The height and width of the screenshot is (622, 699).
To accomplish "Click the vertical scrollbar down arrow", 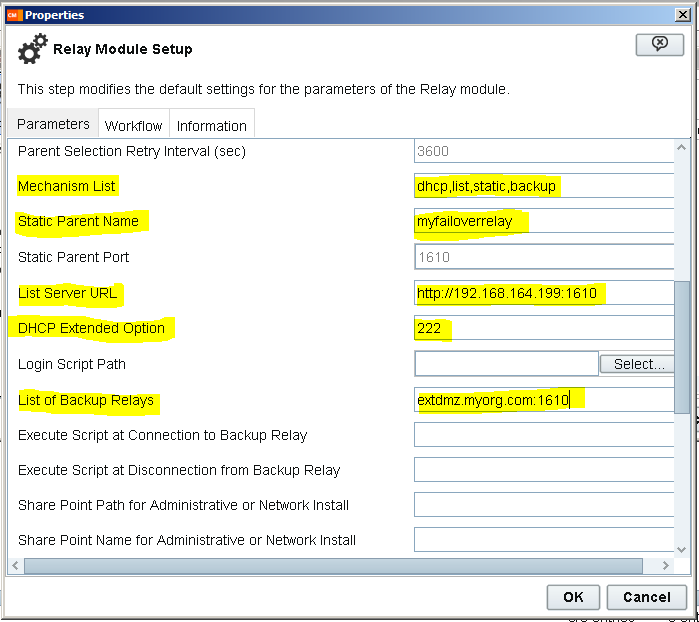I will [x=681, y=550].
